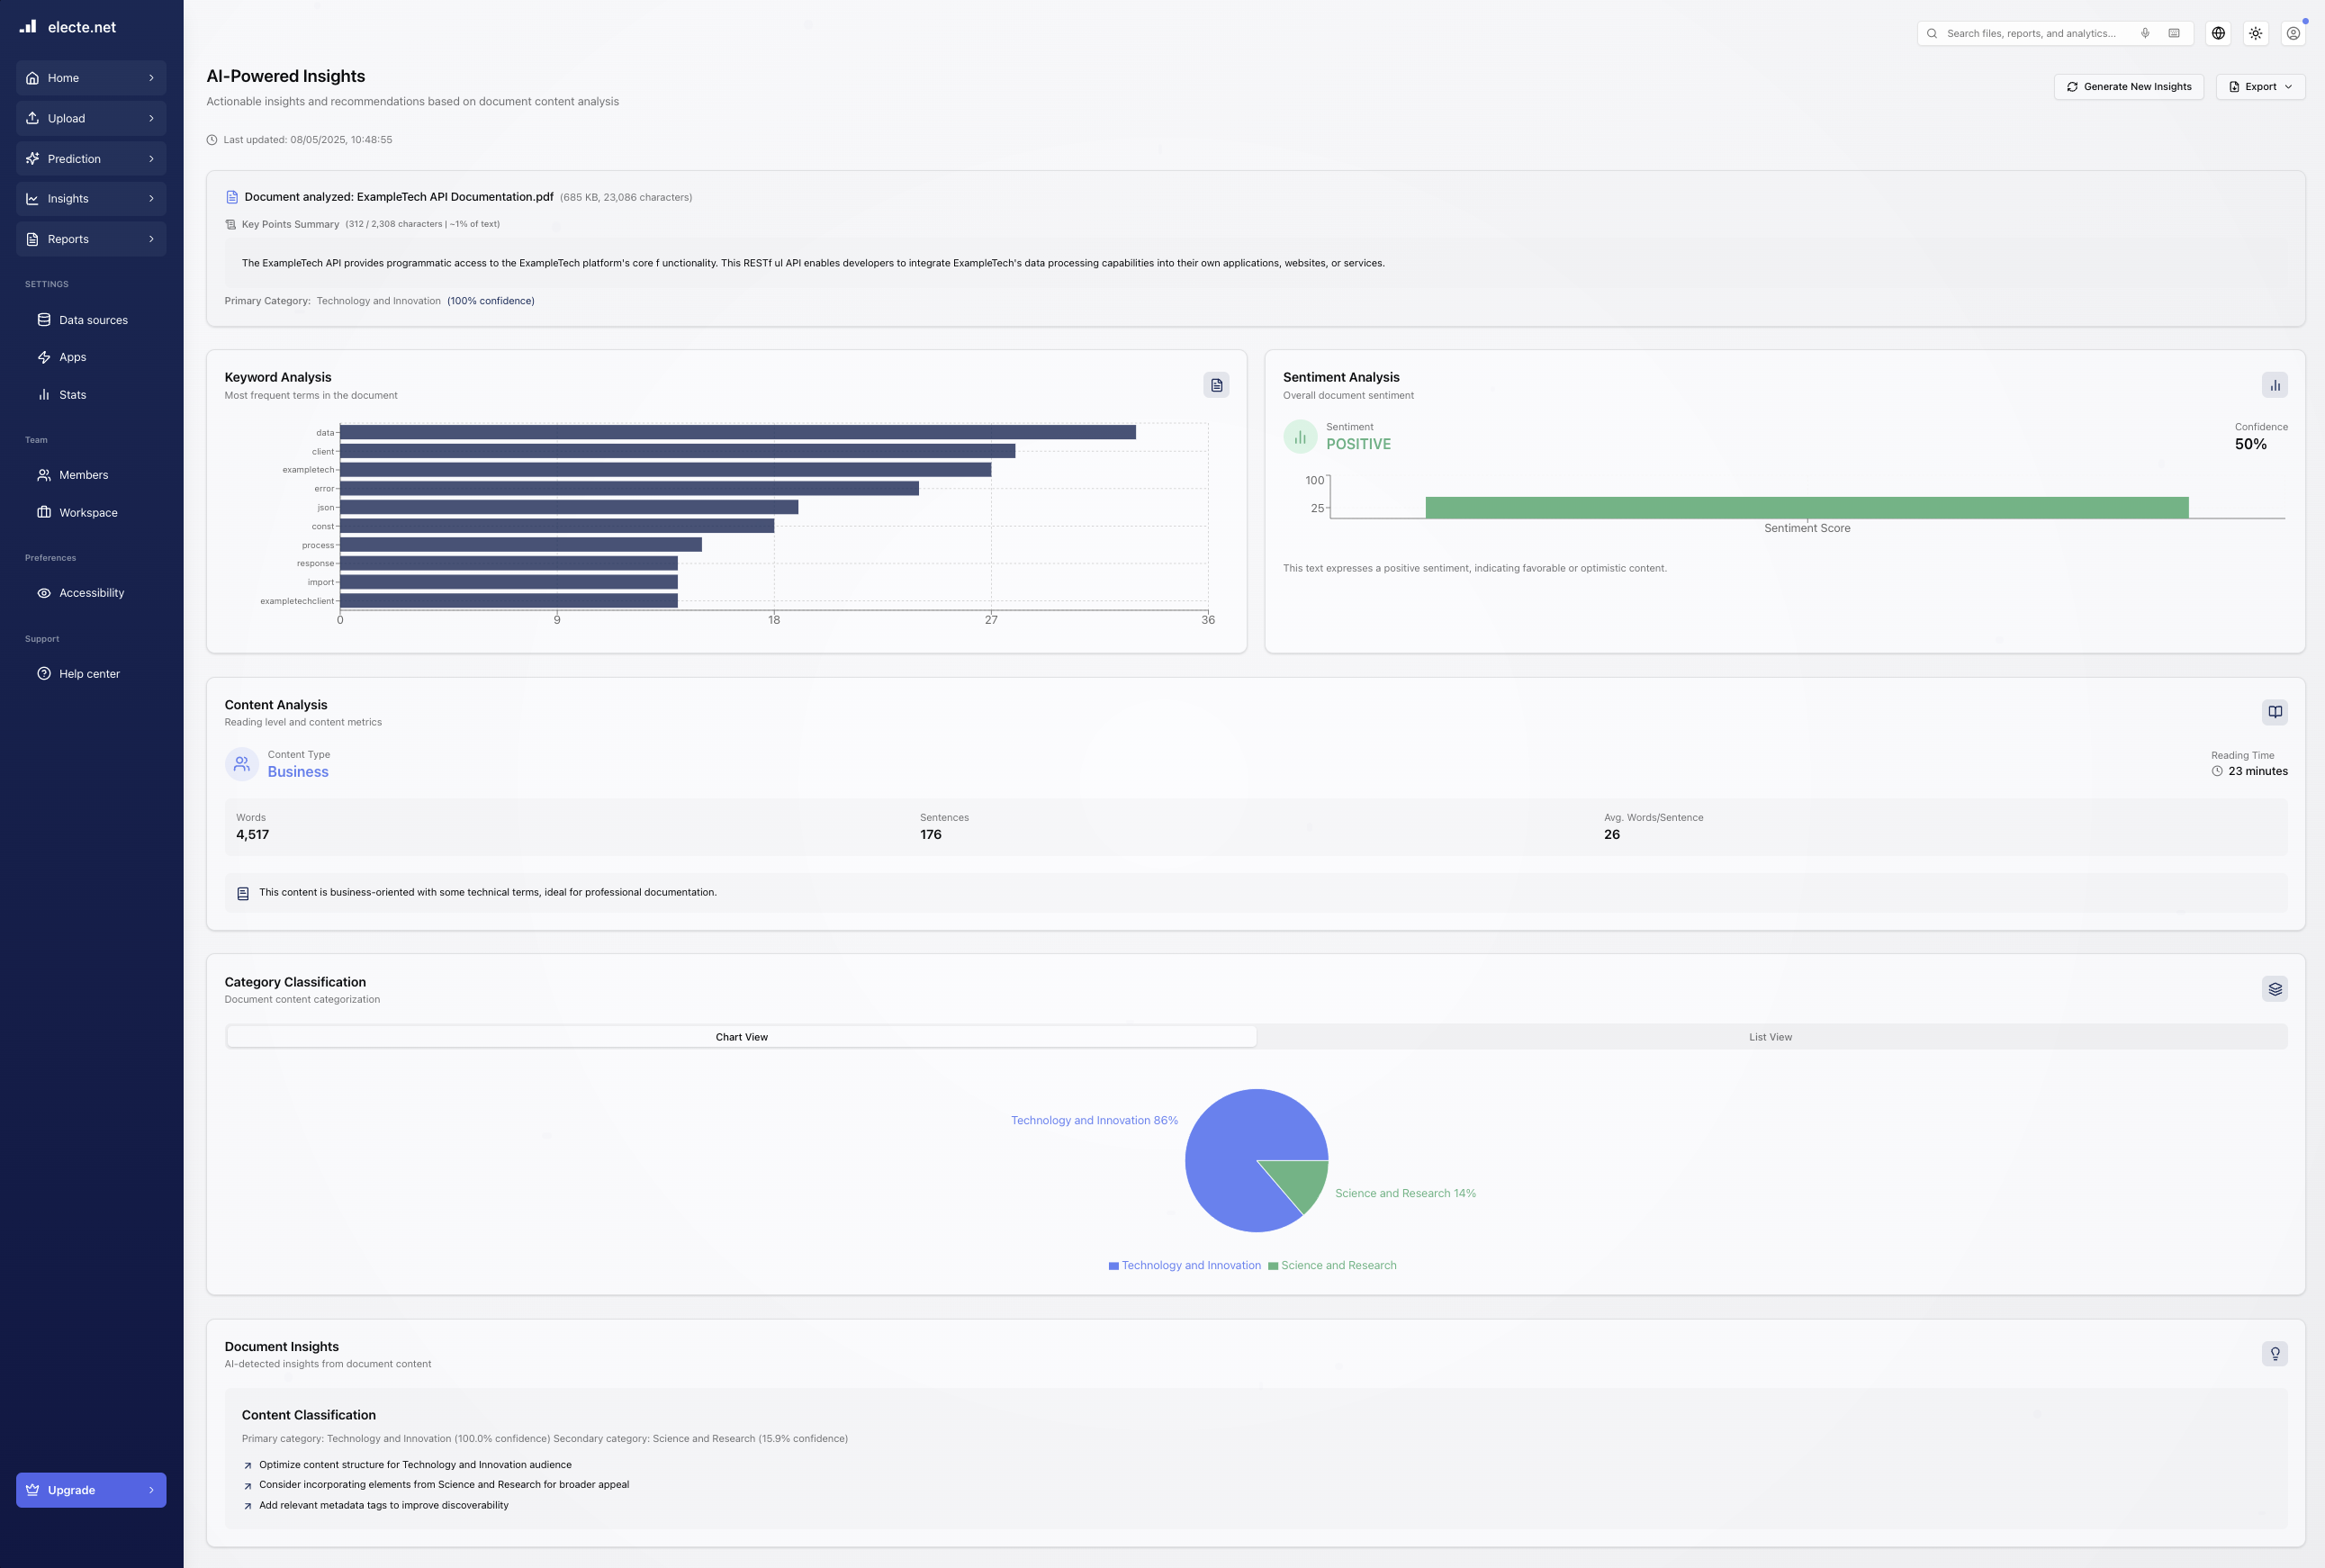Click the Sentiment Analysis bar chart icon

(x=2274, y=385)
